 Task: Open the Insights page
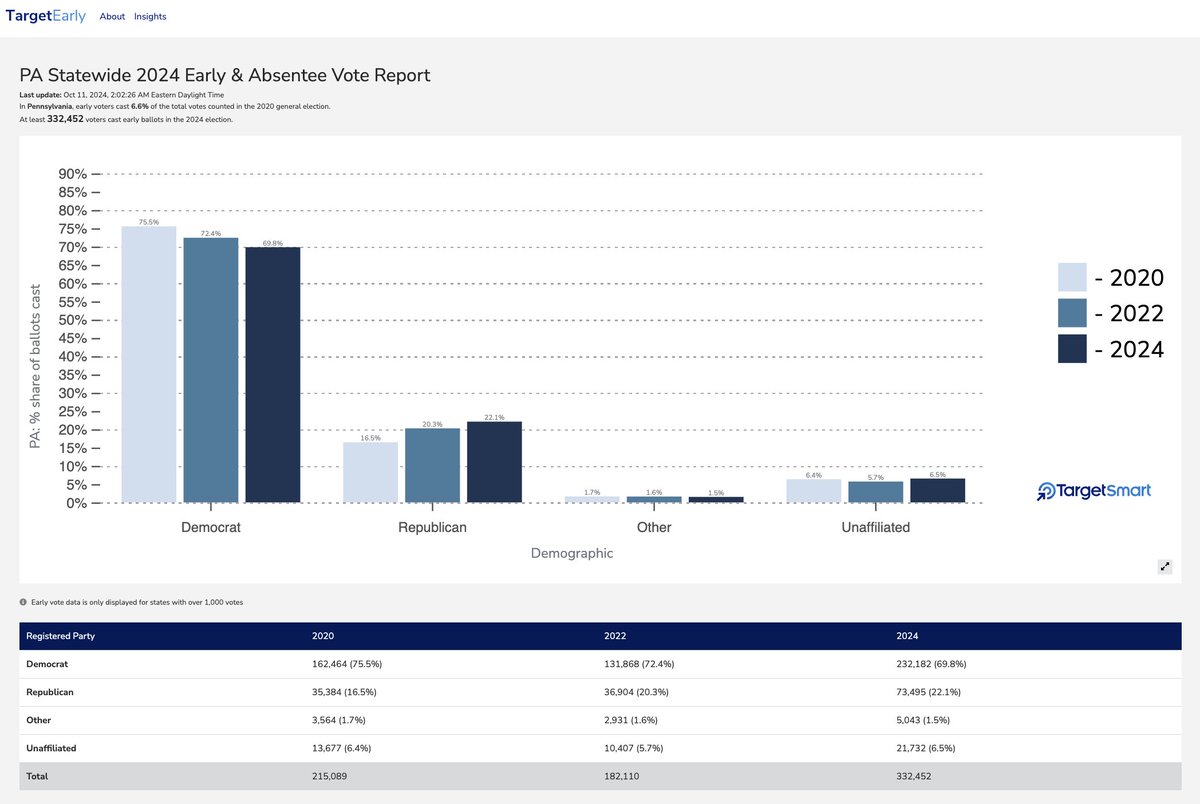[x=150, y=17]
